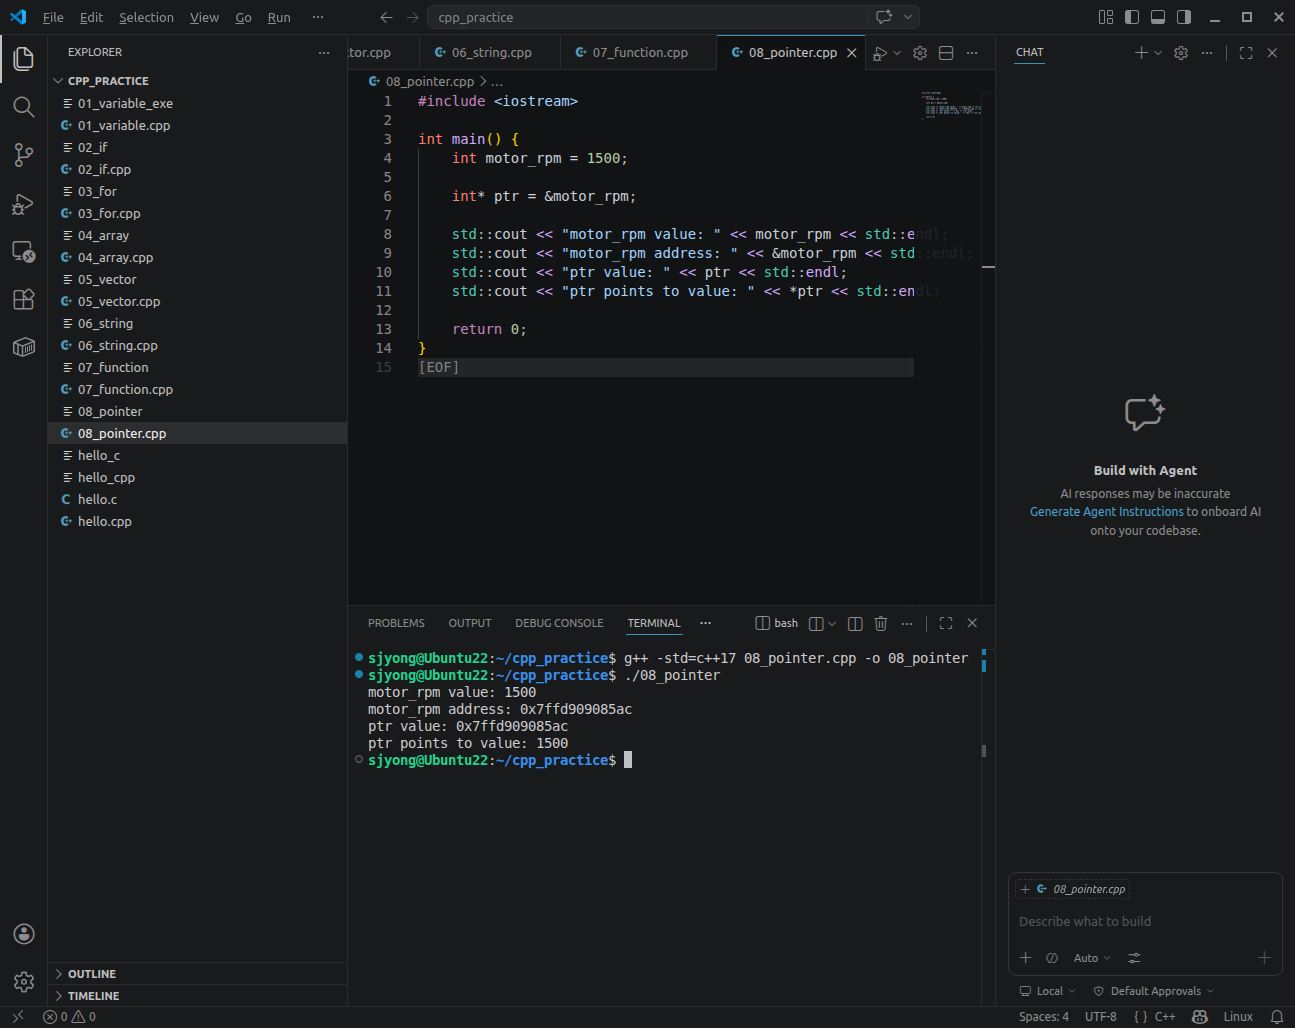Toggle the primary side bar

click(x=1132, y=17)
